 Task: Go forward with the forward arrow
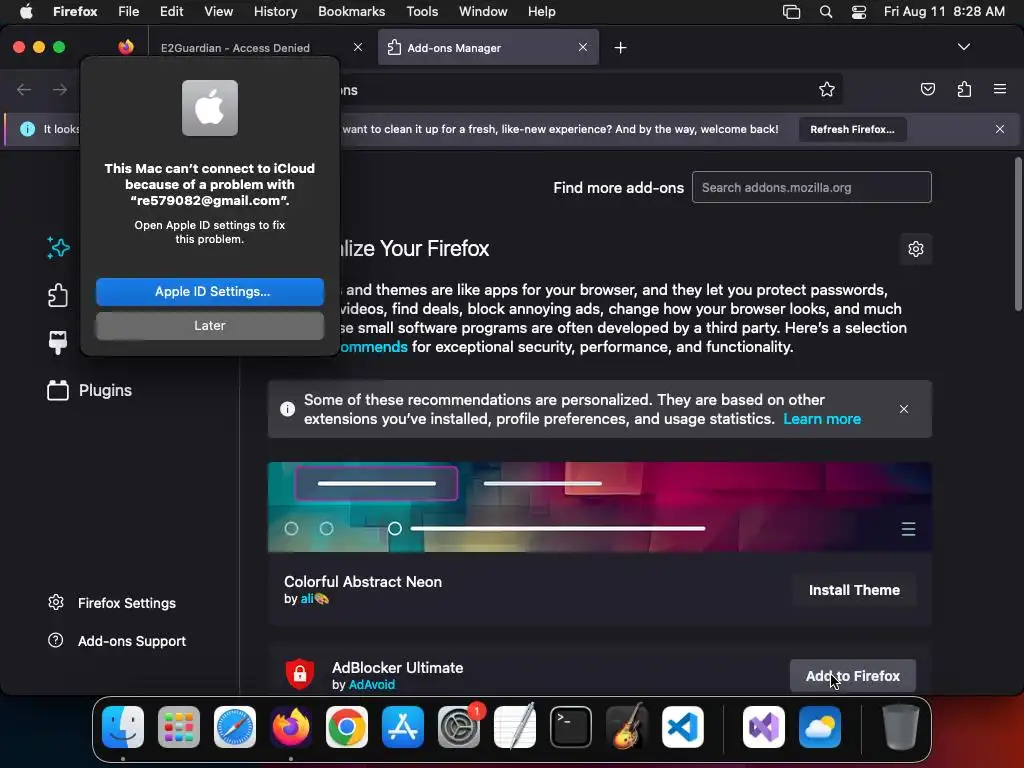coord(60,89)
